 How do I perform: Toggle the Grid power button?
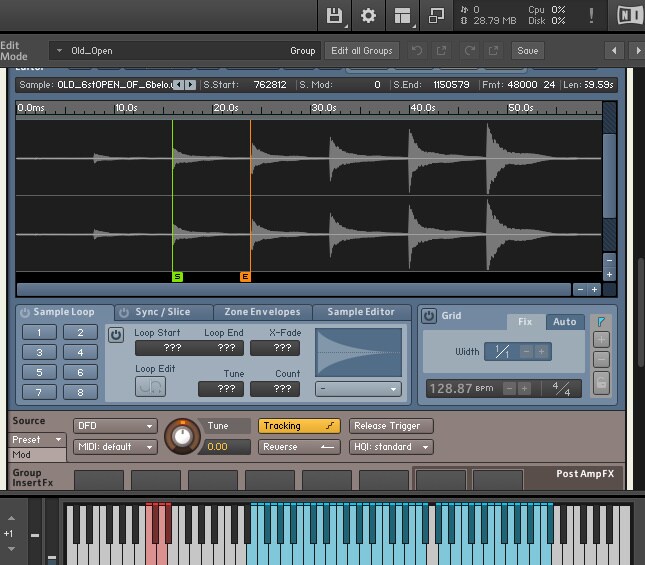(429, 316)
